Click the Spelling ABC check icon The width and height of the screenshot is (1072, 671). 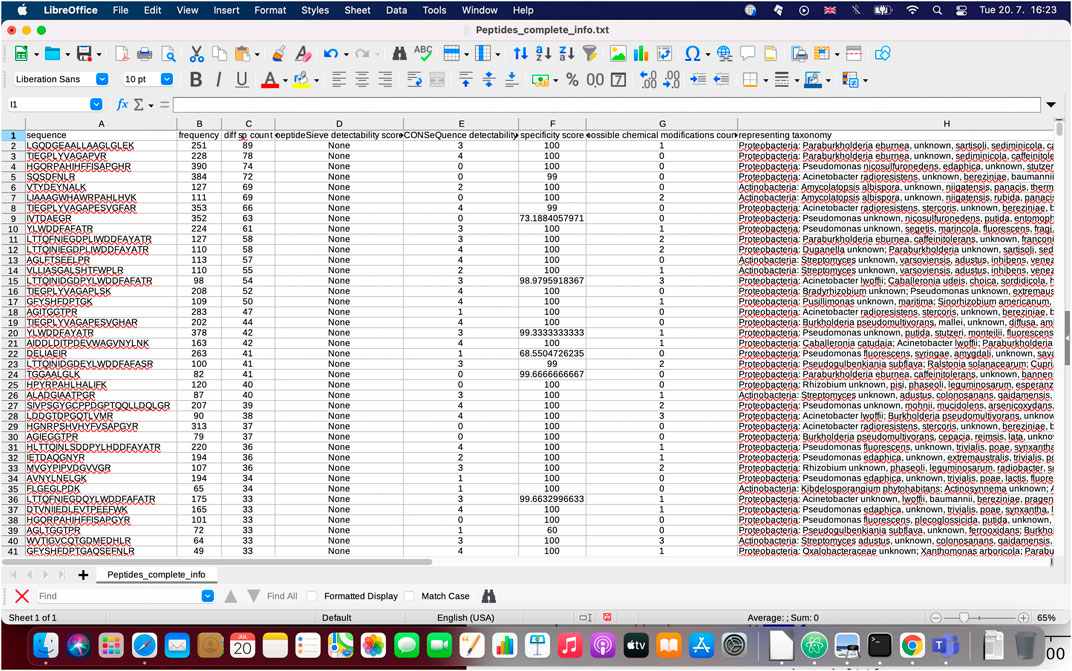(x=423, y=54)
